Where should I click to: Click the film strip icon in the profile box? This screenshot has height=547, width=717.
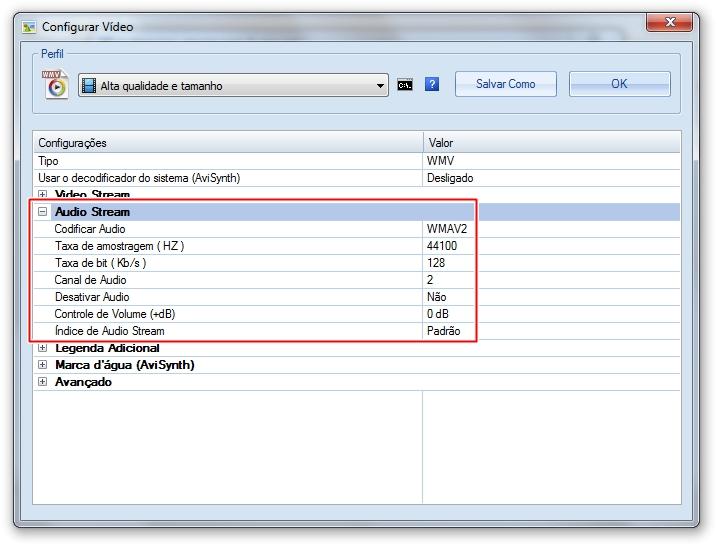point(89,86)
